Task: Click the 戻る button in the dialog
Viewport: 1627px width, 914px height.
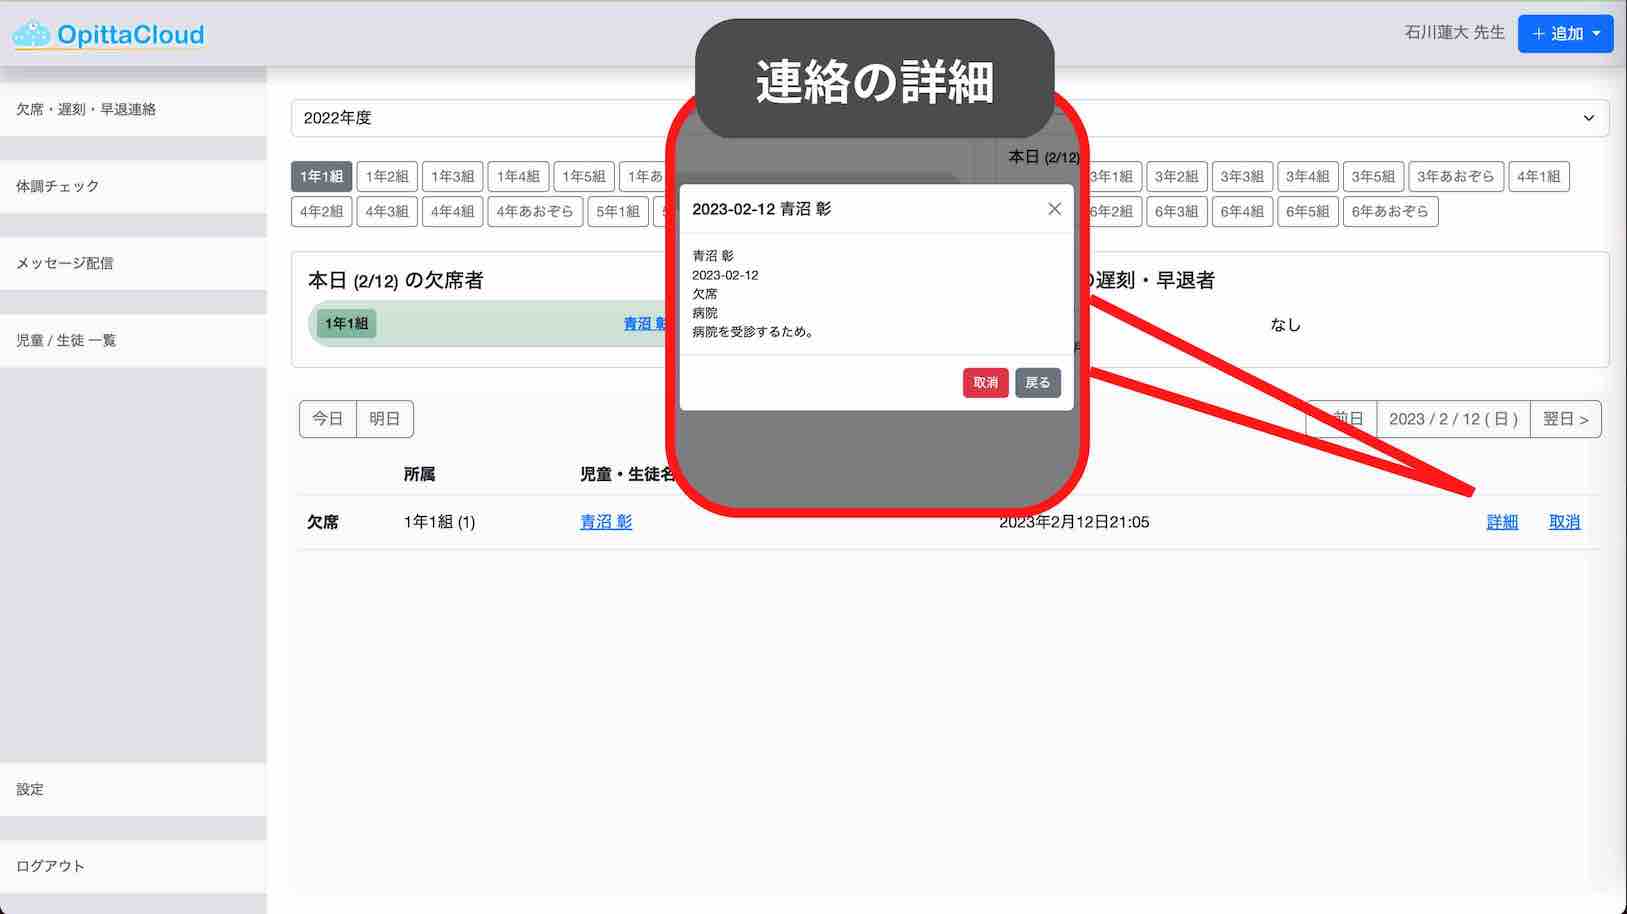Action: (x=1037, y=383)
